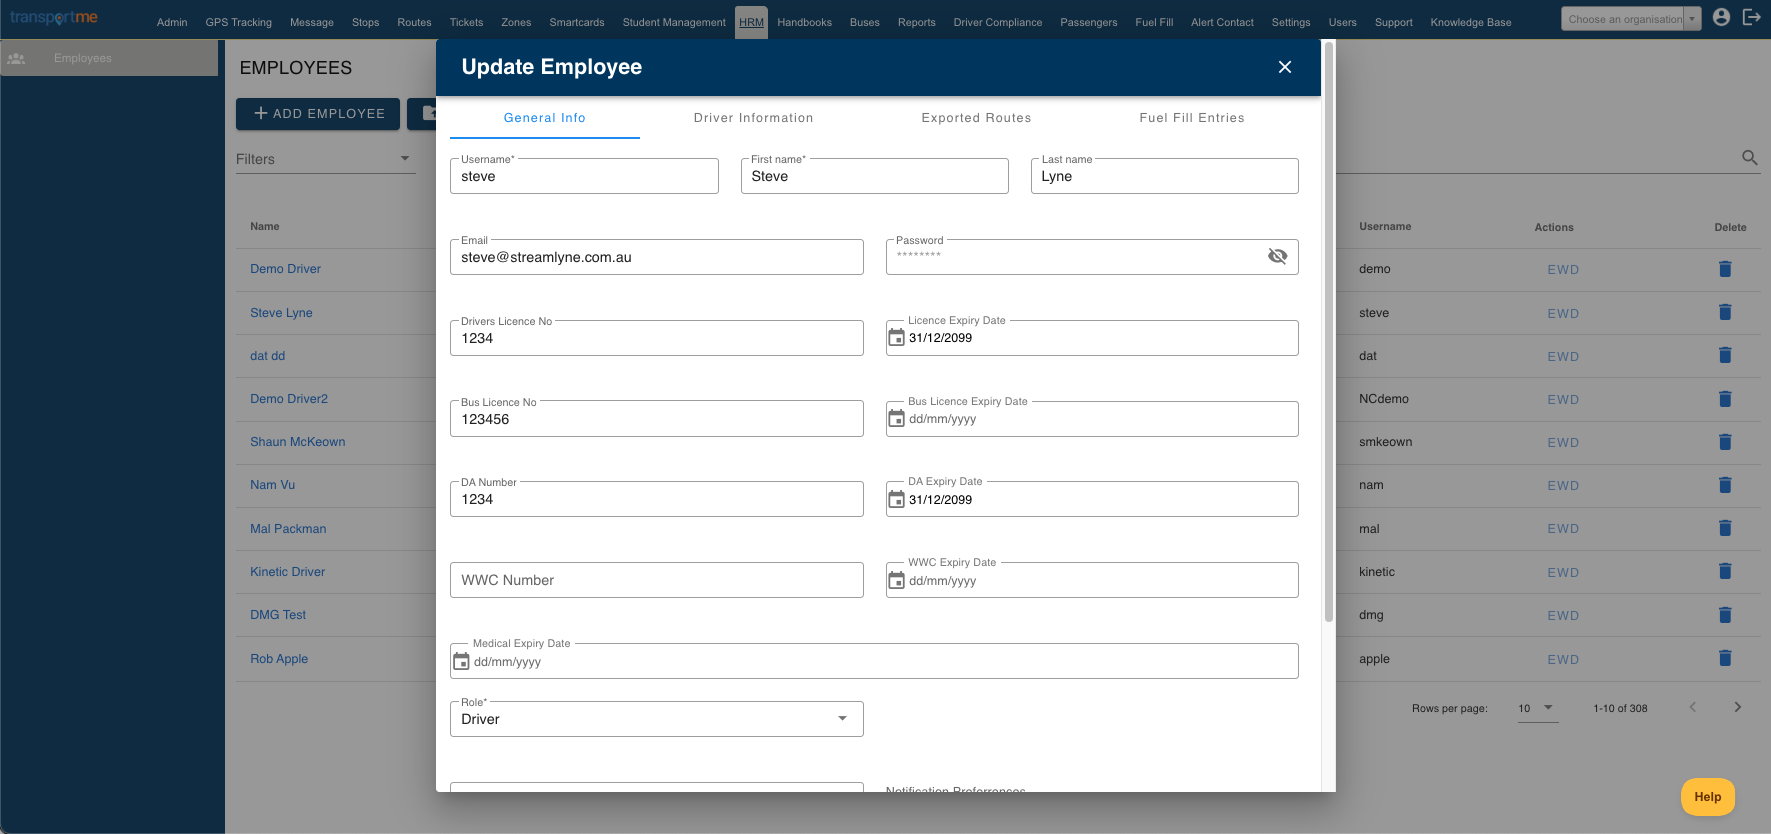Click the Last name field

(1165, 176)
